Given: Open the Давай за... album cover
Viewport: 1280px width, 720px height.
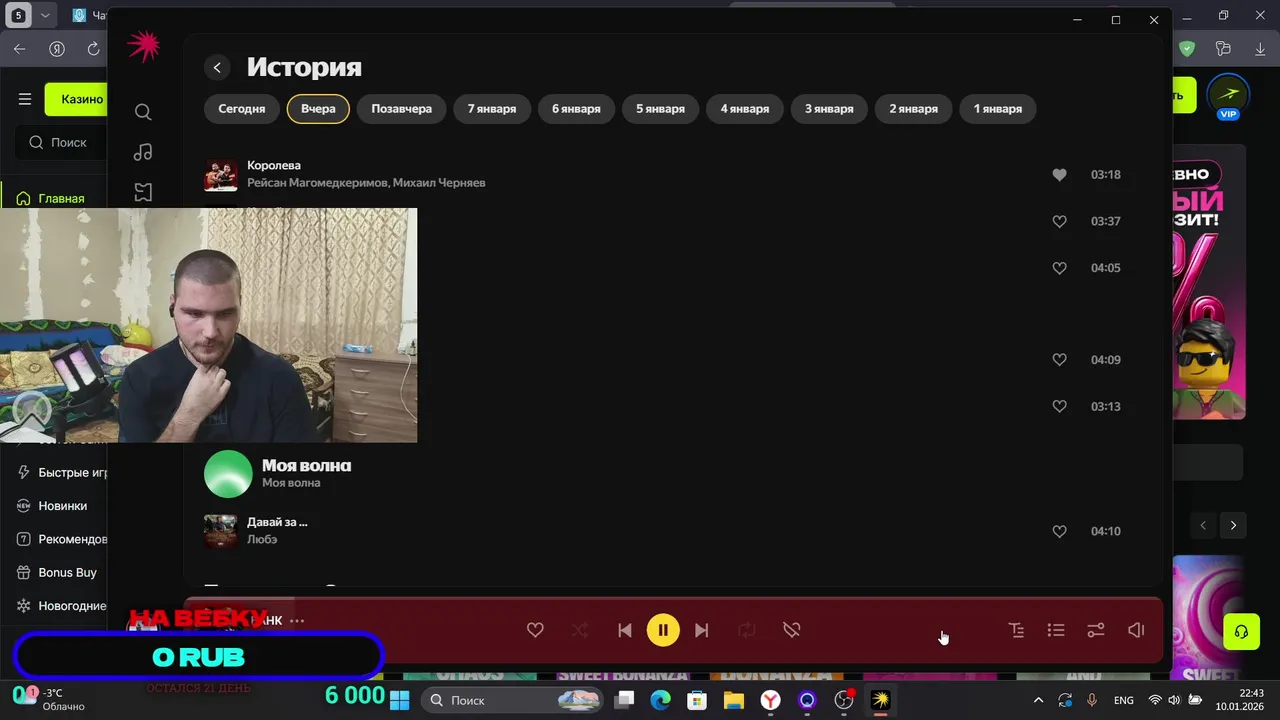Looking at the screenshot, I should pyautogui.click(x=221, y=531).
